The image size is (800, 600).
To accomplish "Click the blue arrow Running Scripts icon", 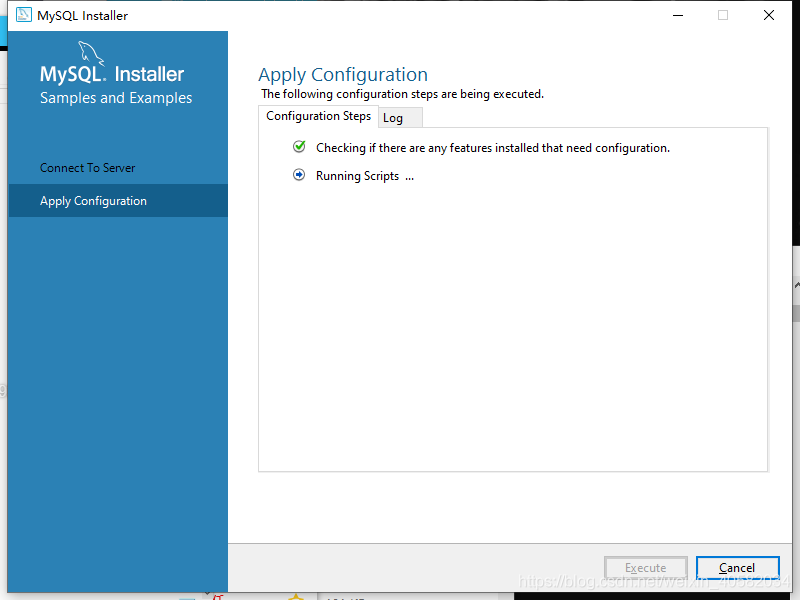I will pos(299,175).
